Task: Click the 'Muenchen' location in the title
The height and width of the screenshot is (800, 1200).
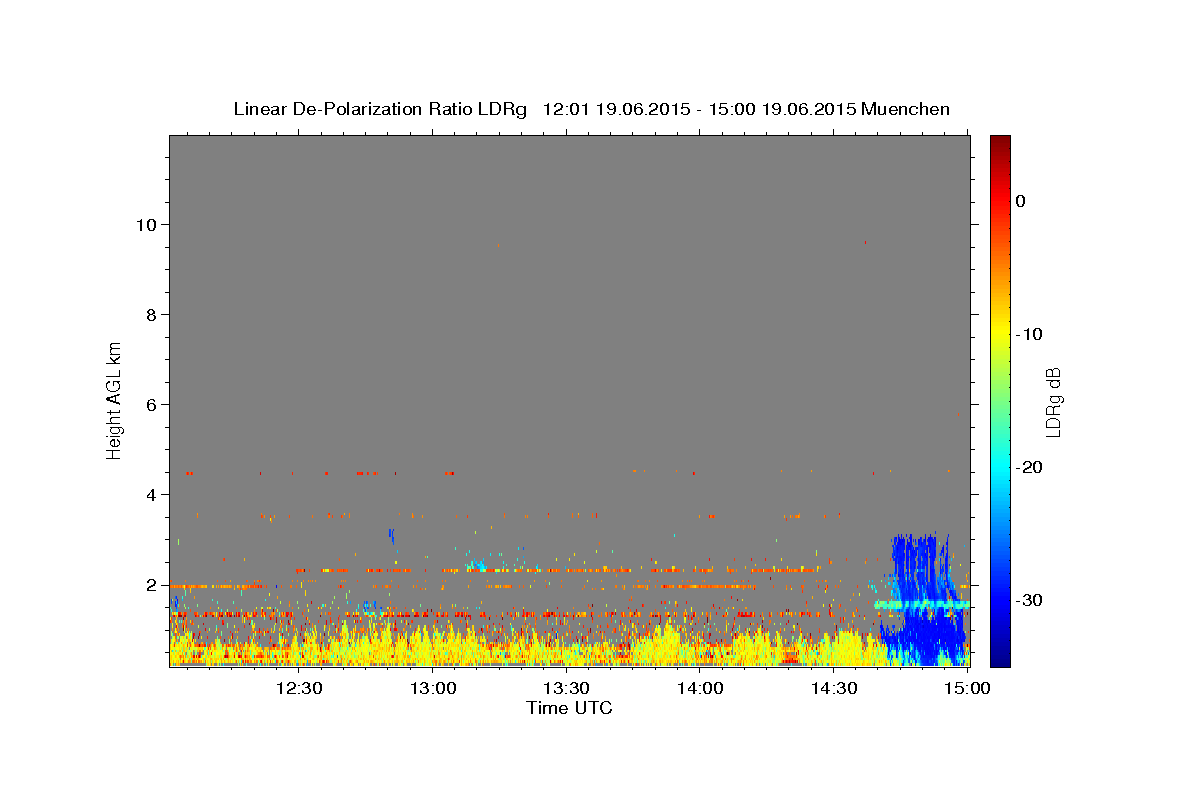Action: [x=906, y=109]
